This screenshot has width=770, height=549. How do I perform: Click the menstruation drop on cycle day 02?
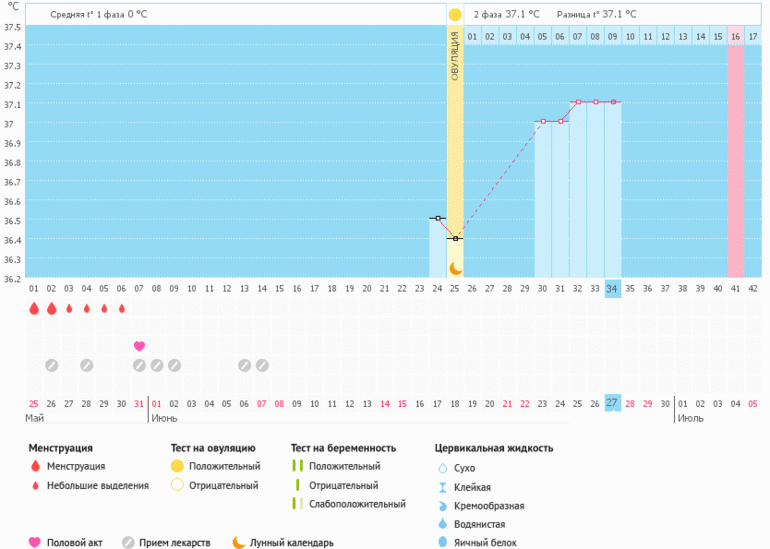point(52,308)
